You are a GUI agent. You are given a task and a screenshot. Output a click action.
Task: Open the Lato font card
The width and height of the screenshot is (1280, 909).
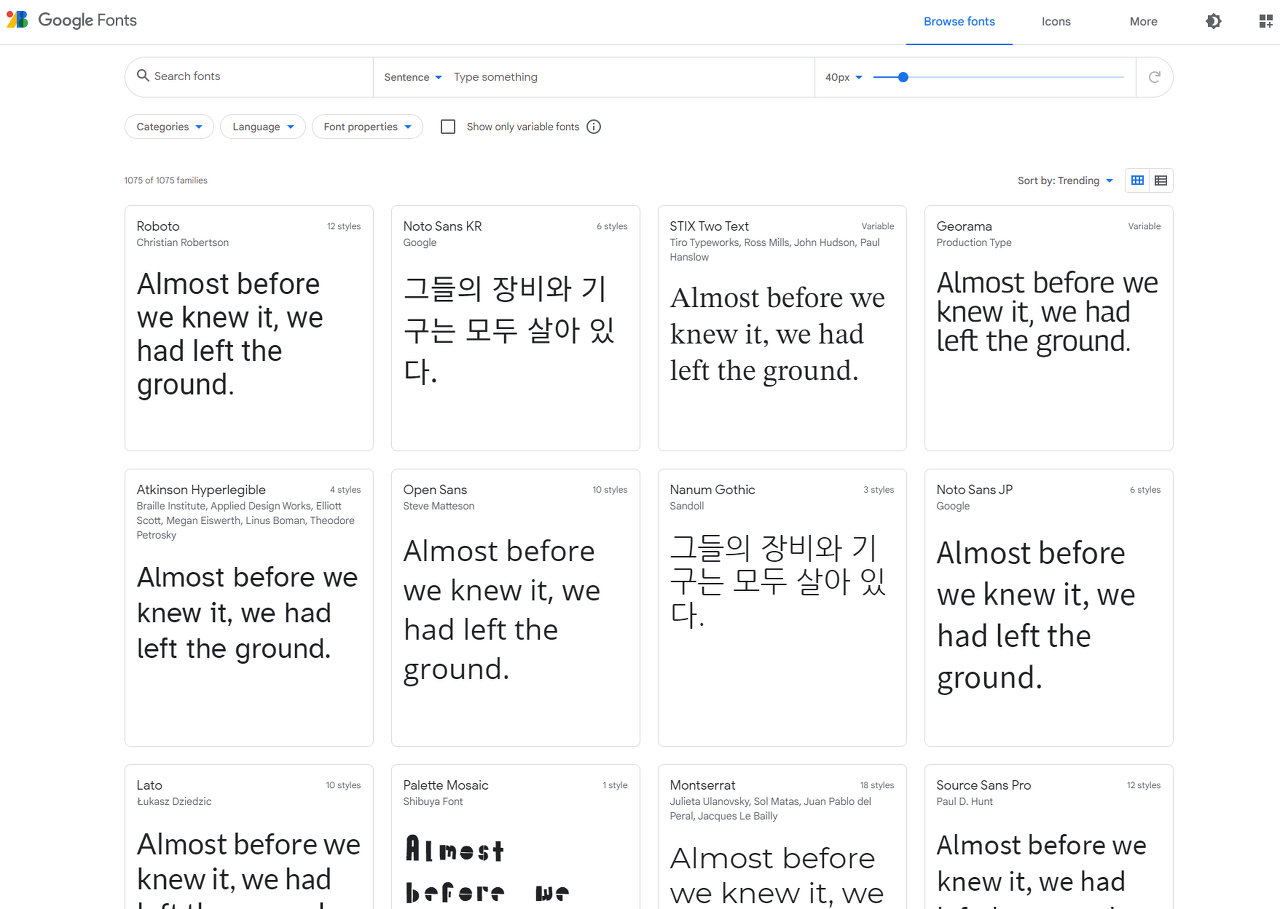pyautogui.click(x=249, y=837)
